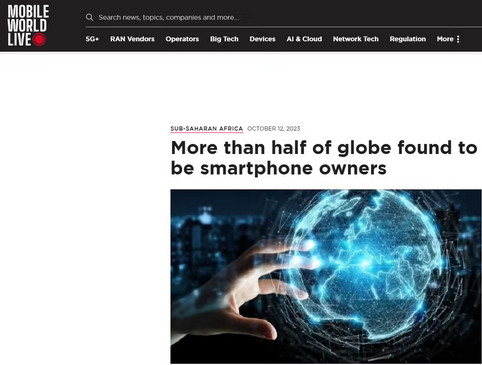Click the red record dot in logo
The width and height of the screenshot is (482, 365).
(39, 40)
